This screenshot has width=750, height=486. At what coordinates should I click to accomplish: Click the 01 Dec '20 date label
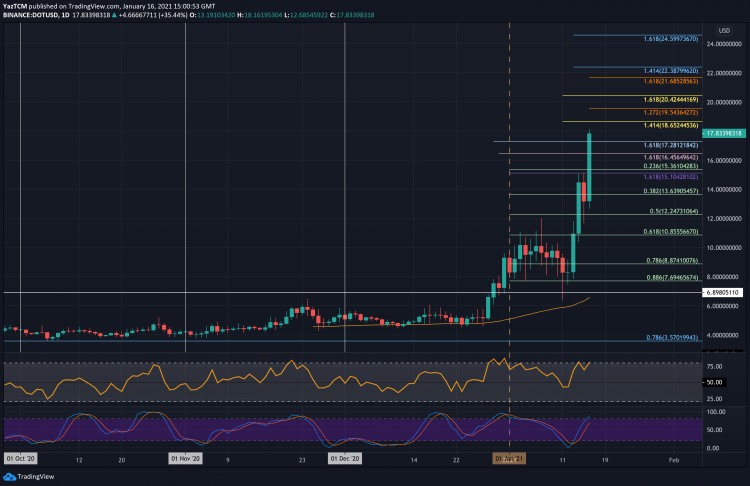345,461
